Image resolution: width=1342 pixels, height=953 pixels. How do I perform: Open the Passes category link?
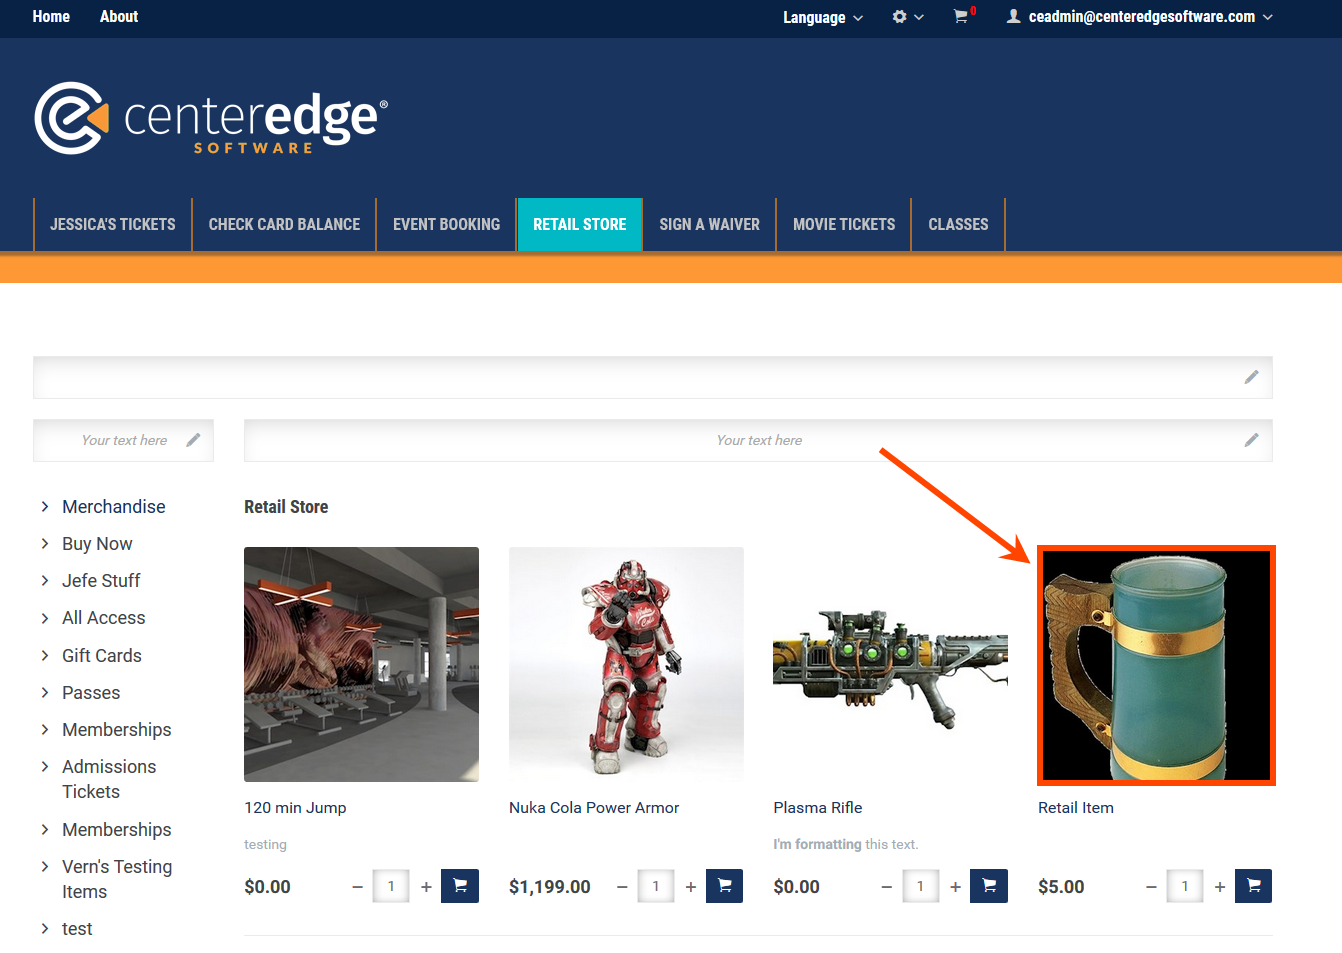pos(91,693)
